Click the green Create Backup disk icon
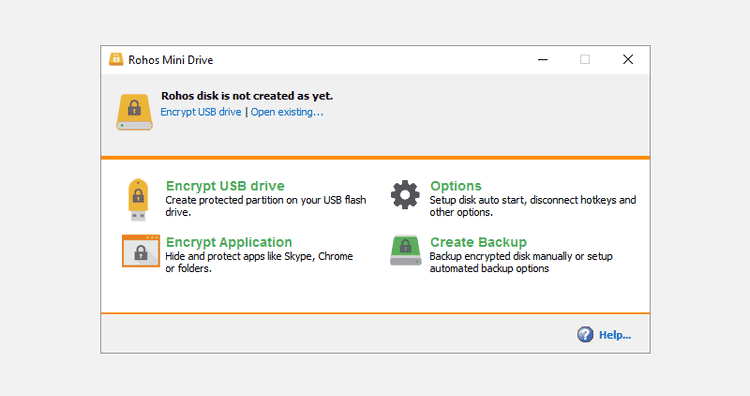This screenshot has width=750, height=396. point(406,251)
